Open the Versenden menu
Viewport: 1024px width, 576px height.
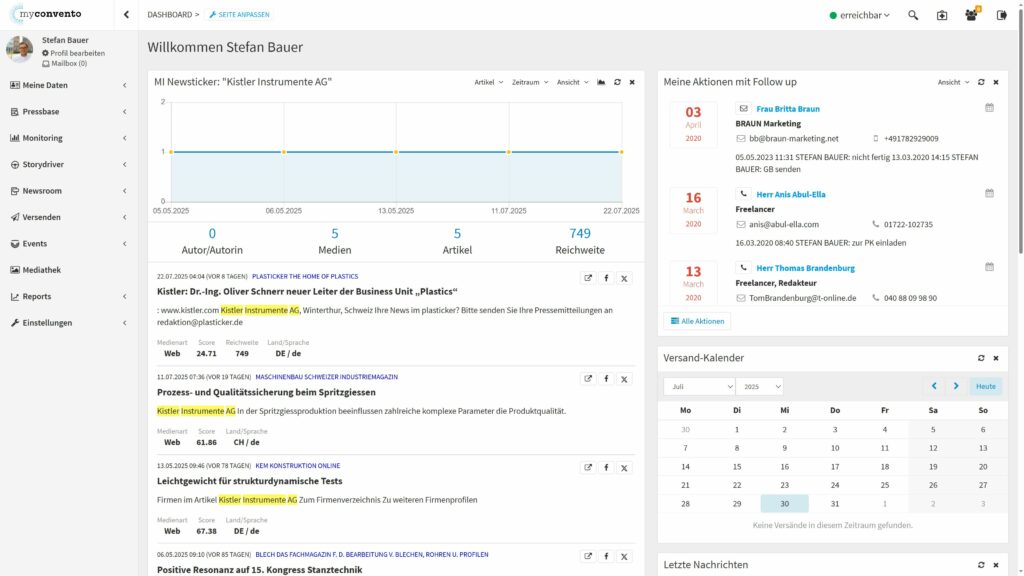pyautogui.click(x=69, y=217)
